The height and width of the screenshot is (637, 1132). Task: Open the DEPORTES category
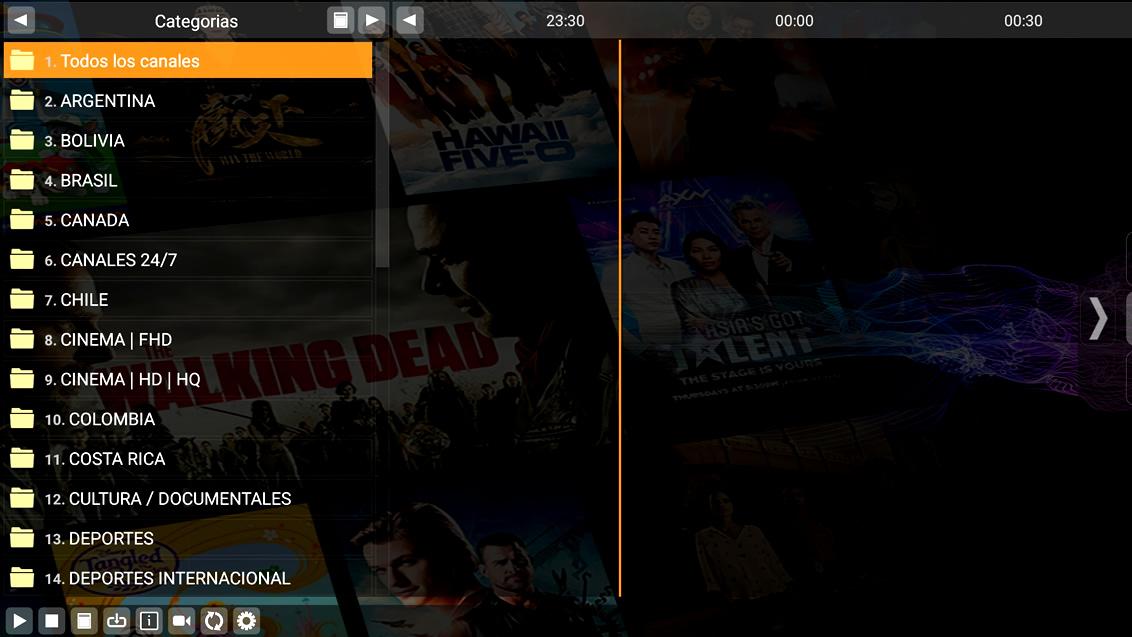coord(188,538)
